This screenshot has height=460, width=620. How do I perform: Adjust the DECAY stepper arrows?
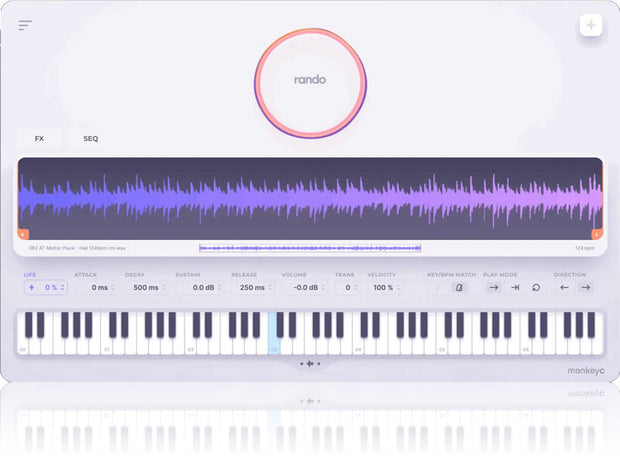(164, 288)
